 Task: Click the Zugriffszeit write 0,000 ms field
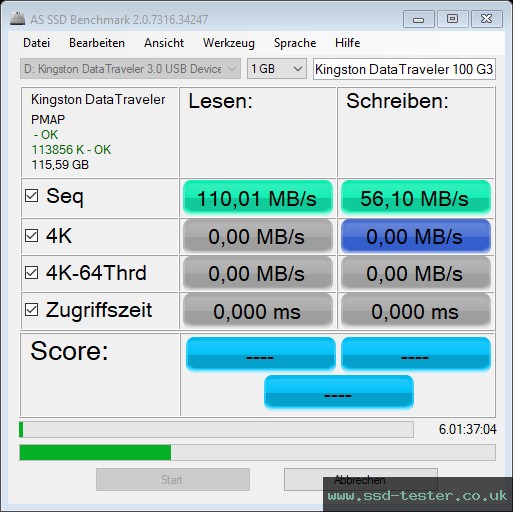point(416,311)
